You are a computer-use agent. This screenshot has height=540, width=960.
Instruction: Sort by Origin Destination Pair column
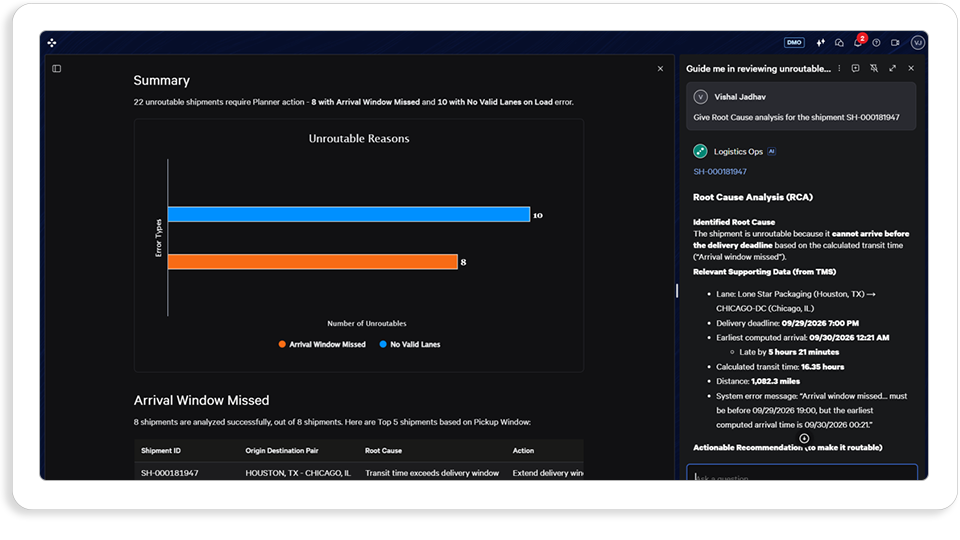tap(282, 451)
